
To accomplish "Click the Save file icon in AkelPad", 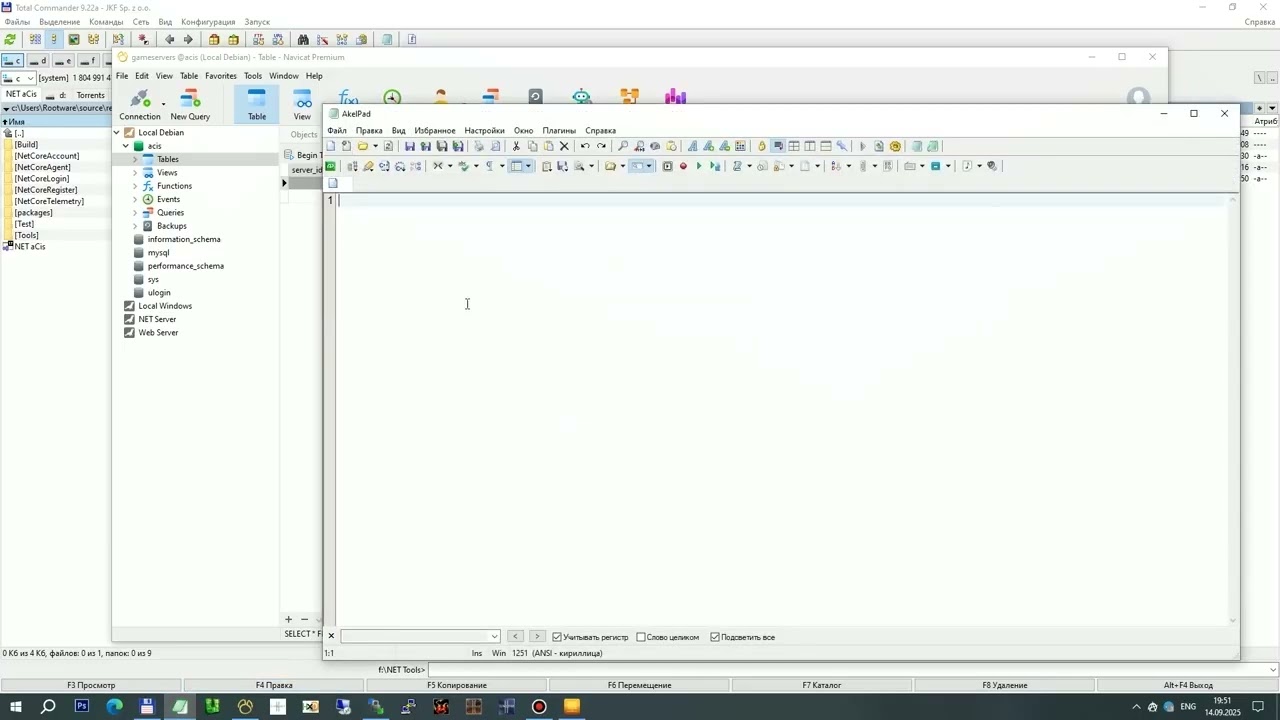I will (410, 146).
